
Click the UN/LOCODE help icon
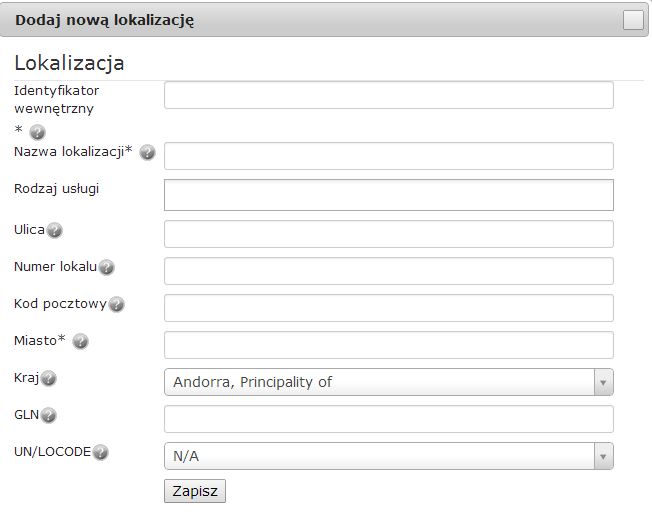(100, 452)
